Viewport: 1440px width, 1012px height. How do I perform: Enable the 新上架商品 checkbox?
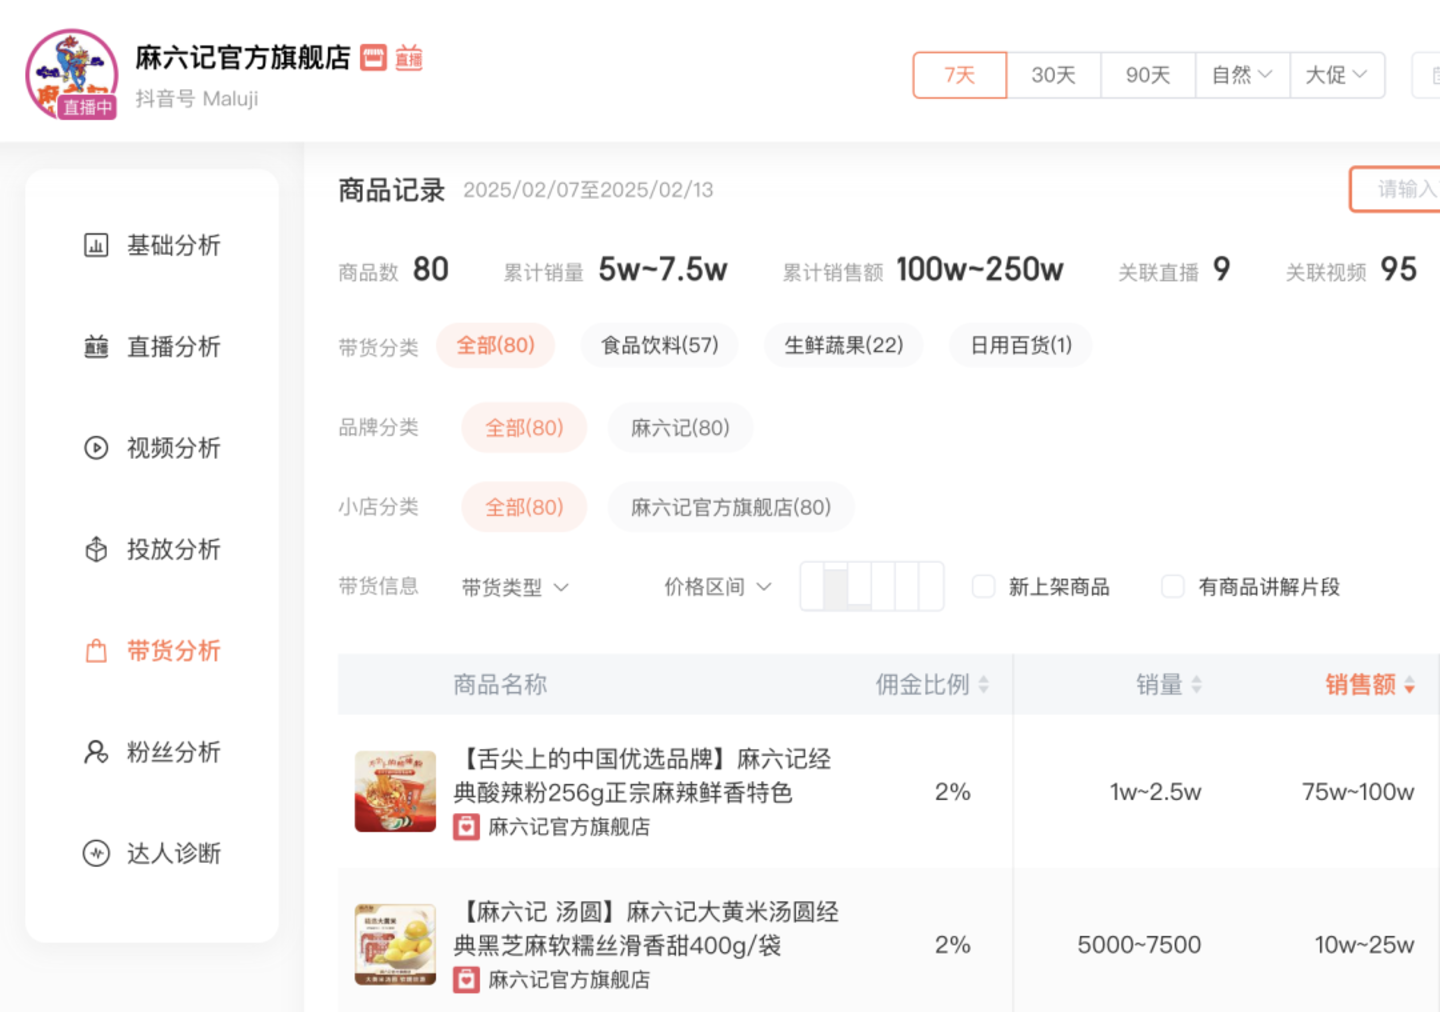[984, 586]
